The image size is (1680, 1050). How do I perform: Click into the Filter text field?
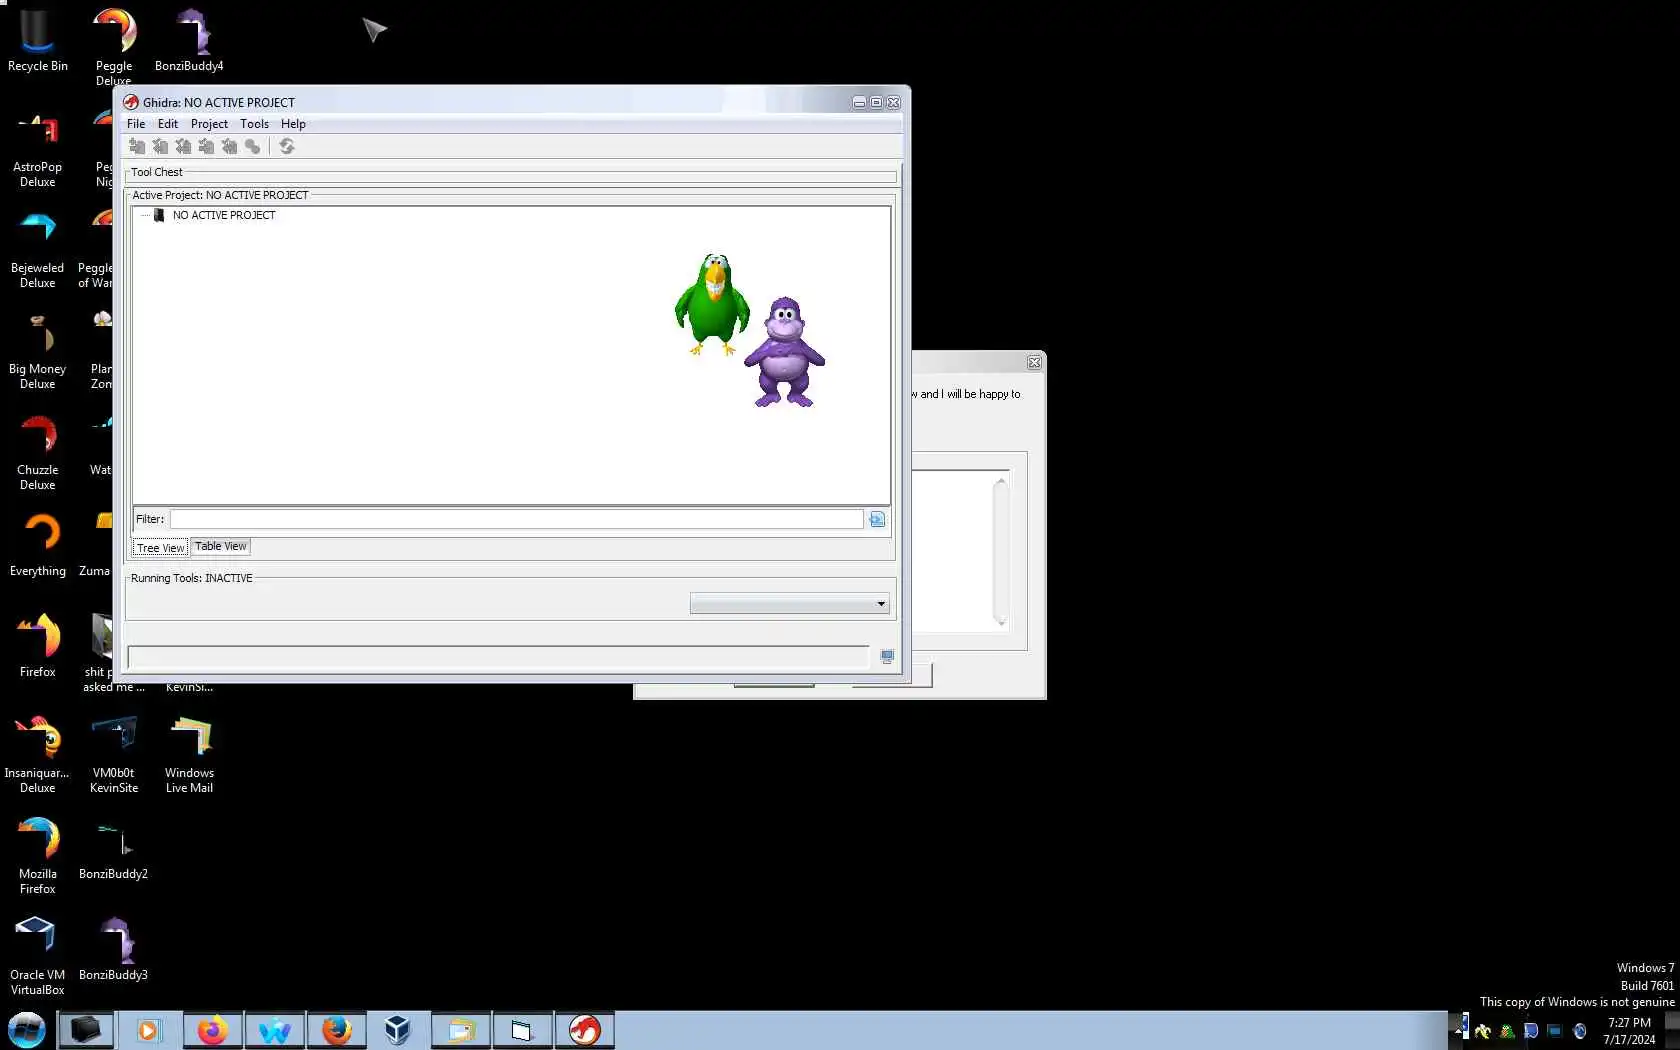pyautogui.click(x=516, y=519)
